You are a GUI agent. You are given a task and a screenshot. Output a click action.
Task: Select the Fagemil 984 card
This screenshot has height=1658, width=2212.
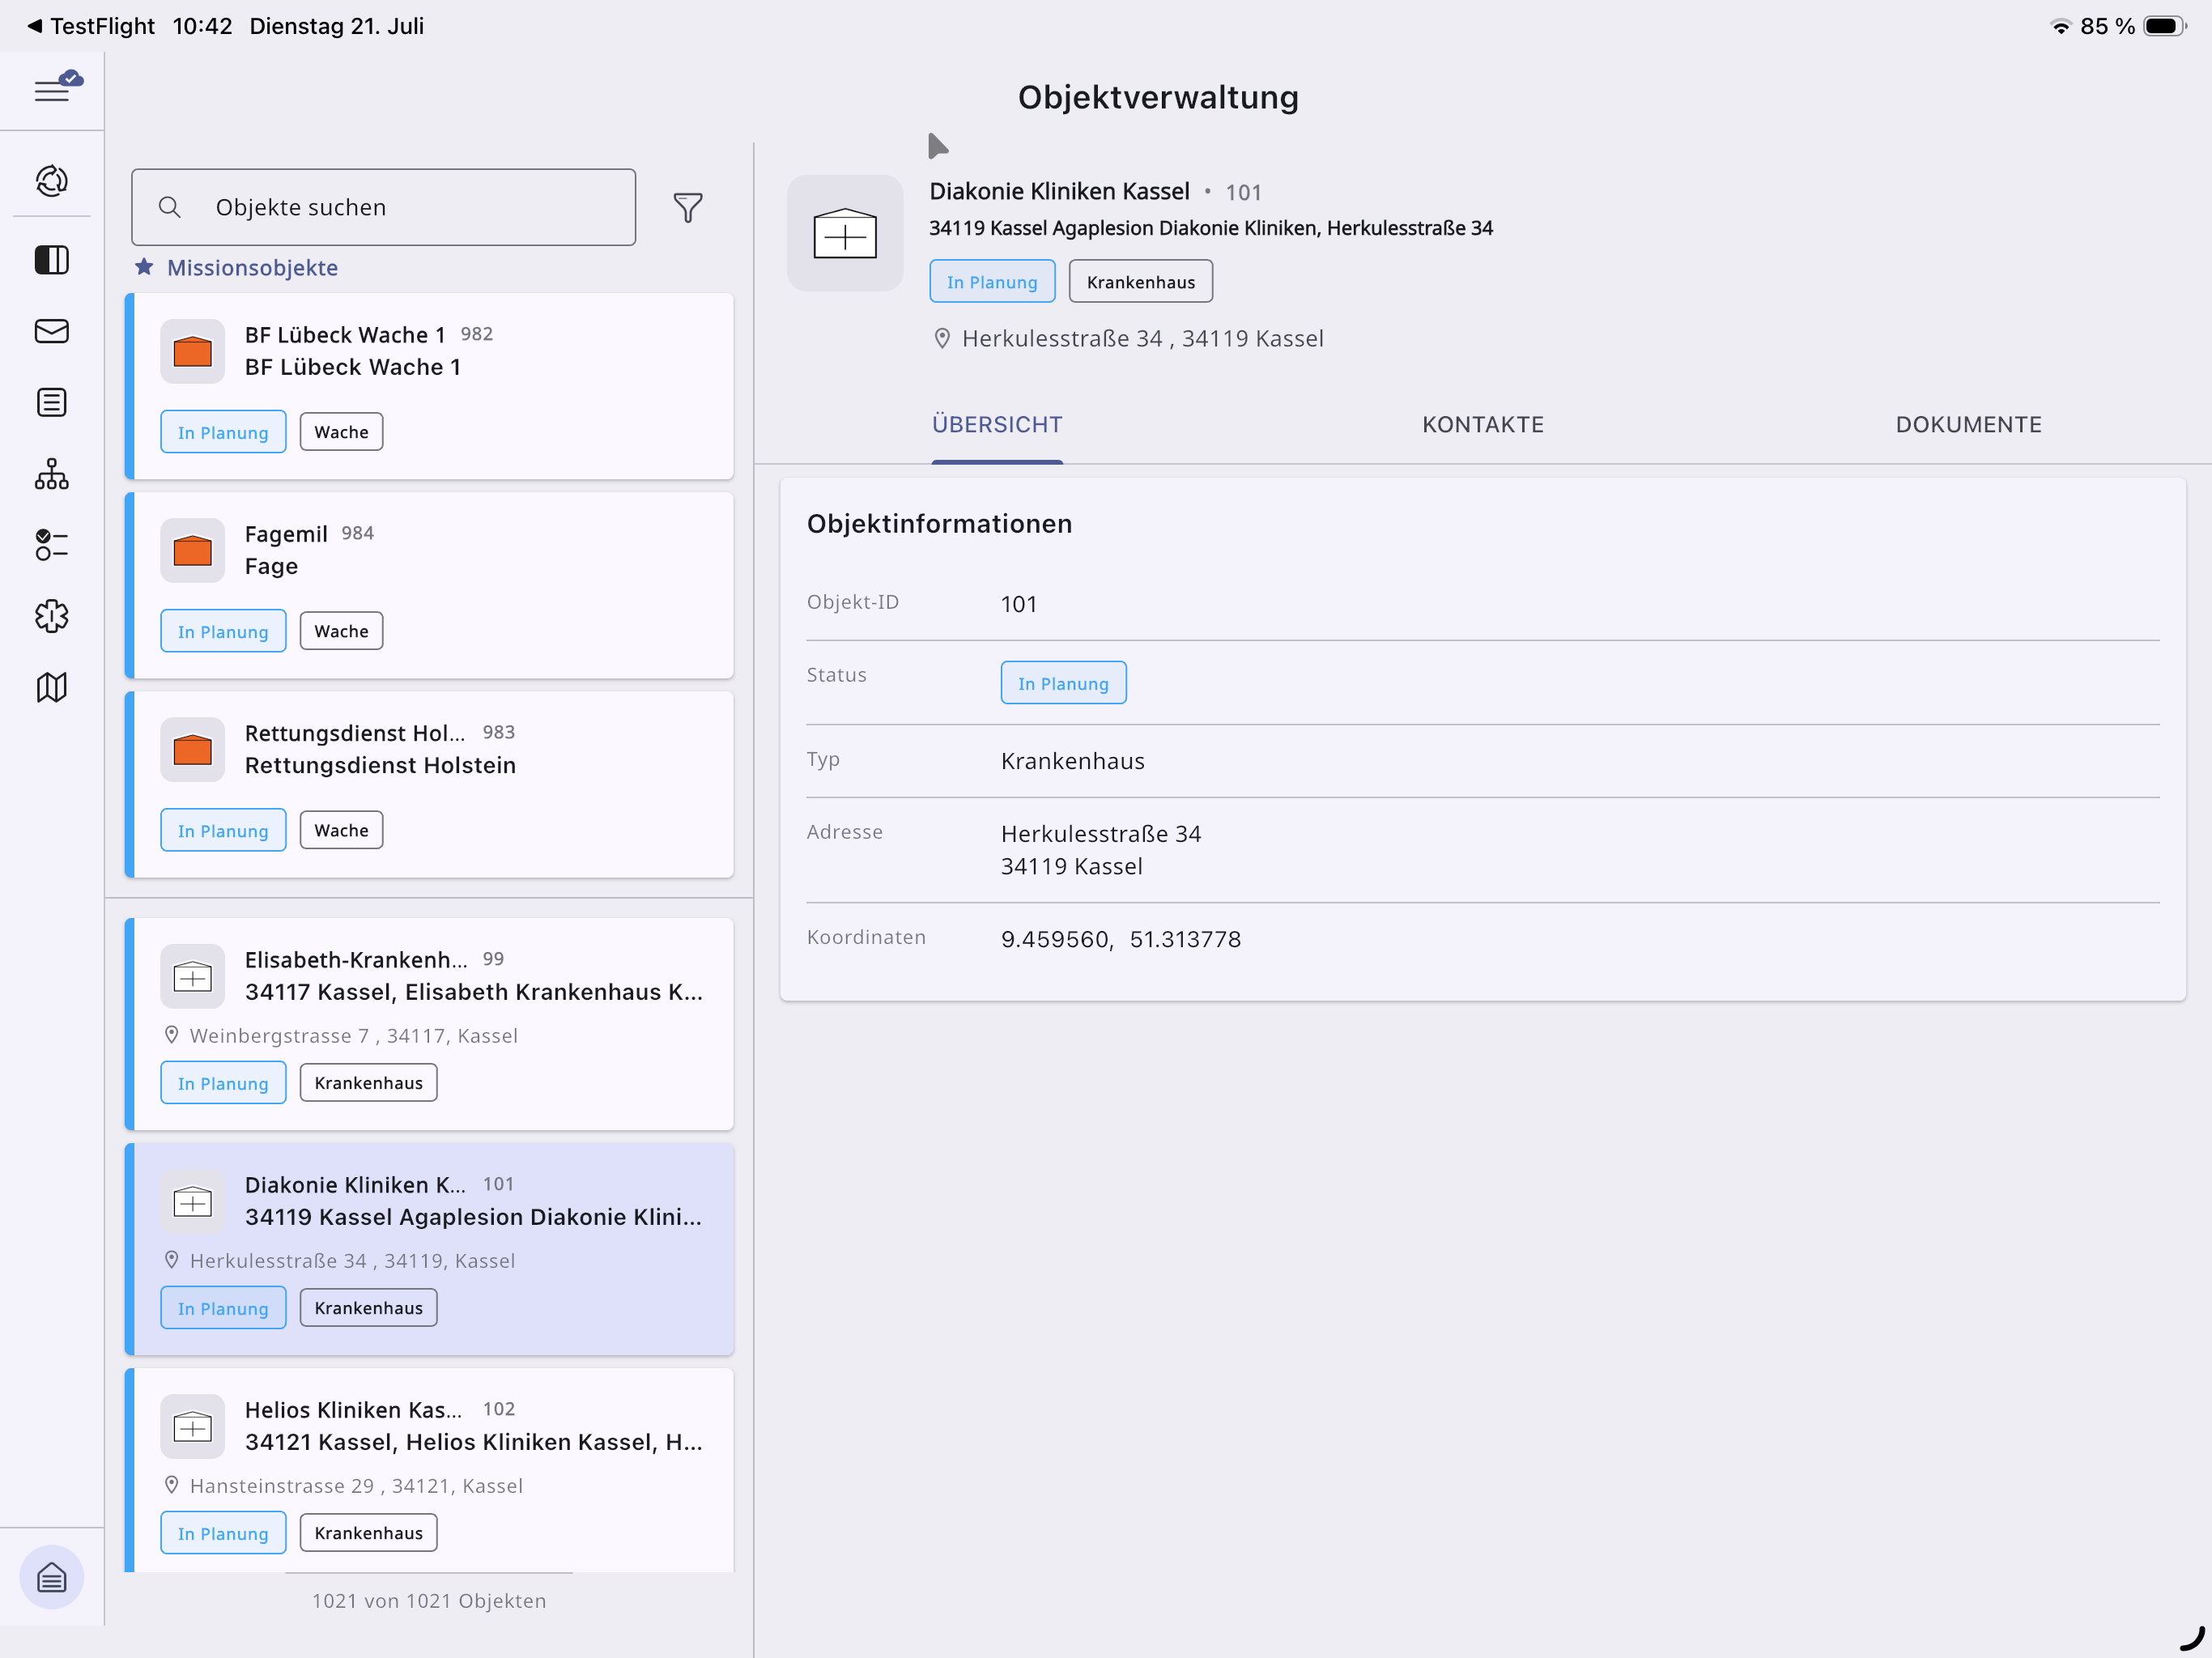[x=429, y=585]
